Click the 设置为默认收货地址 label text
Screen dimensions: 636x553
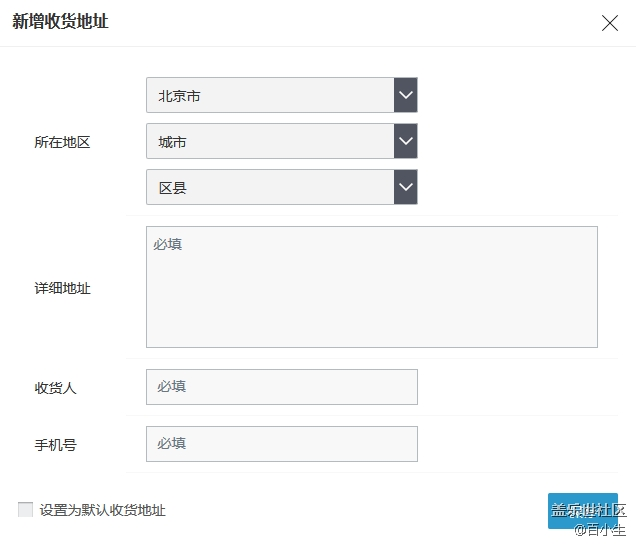coord(102,510)
